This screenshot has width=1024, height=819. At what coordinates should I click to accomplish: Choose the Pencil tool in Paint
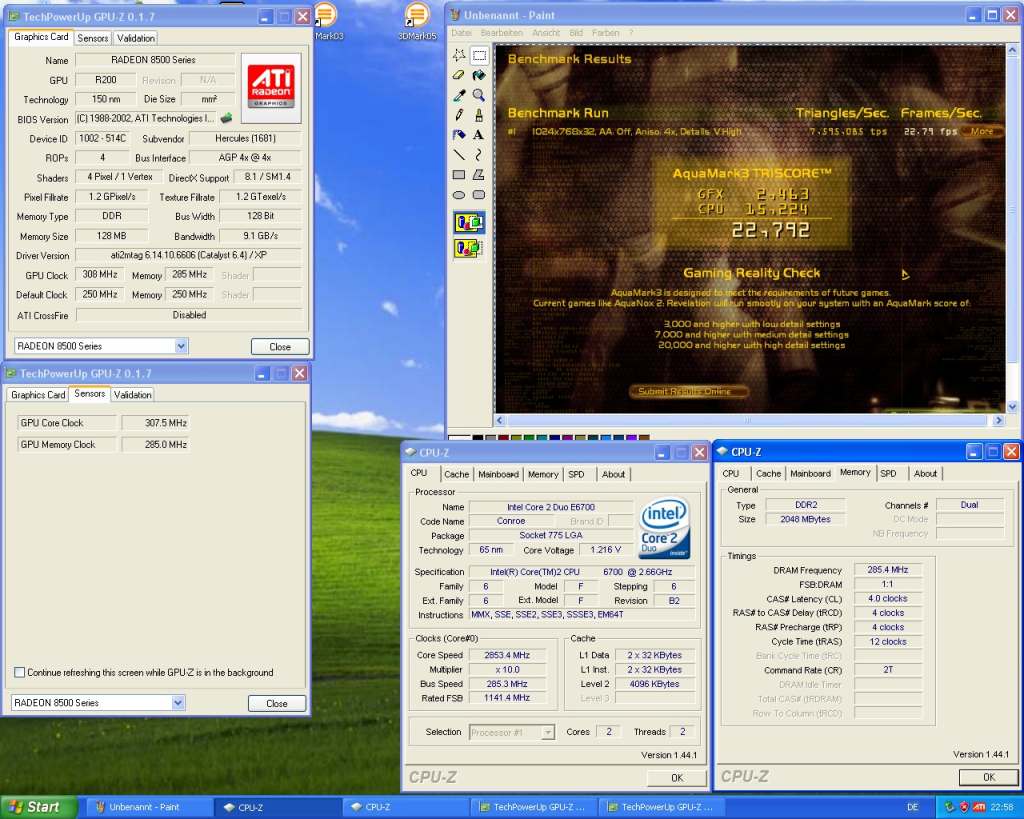pos(459,115)
